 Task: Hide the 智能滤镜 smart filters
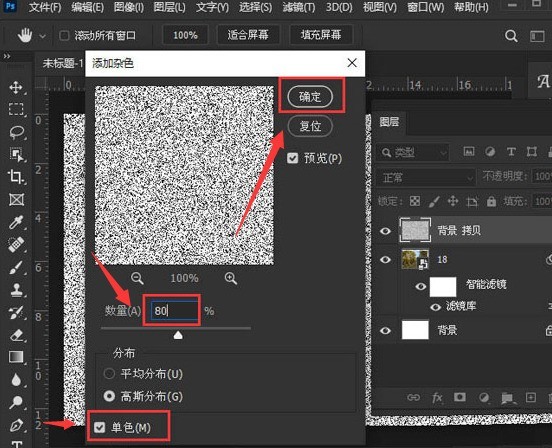420,286
